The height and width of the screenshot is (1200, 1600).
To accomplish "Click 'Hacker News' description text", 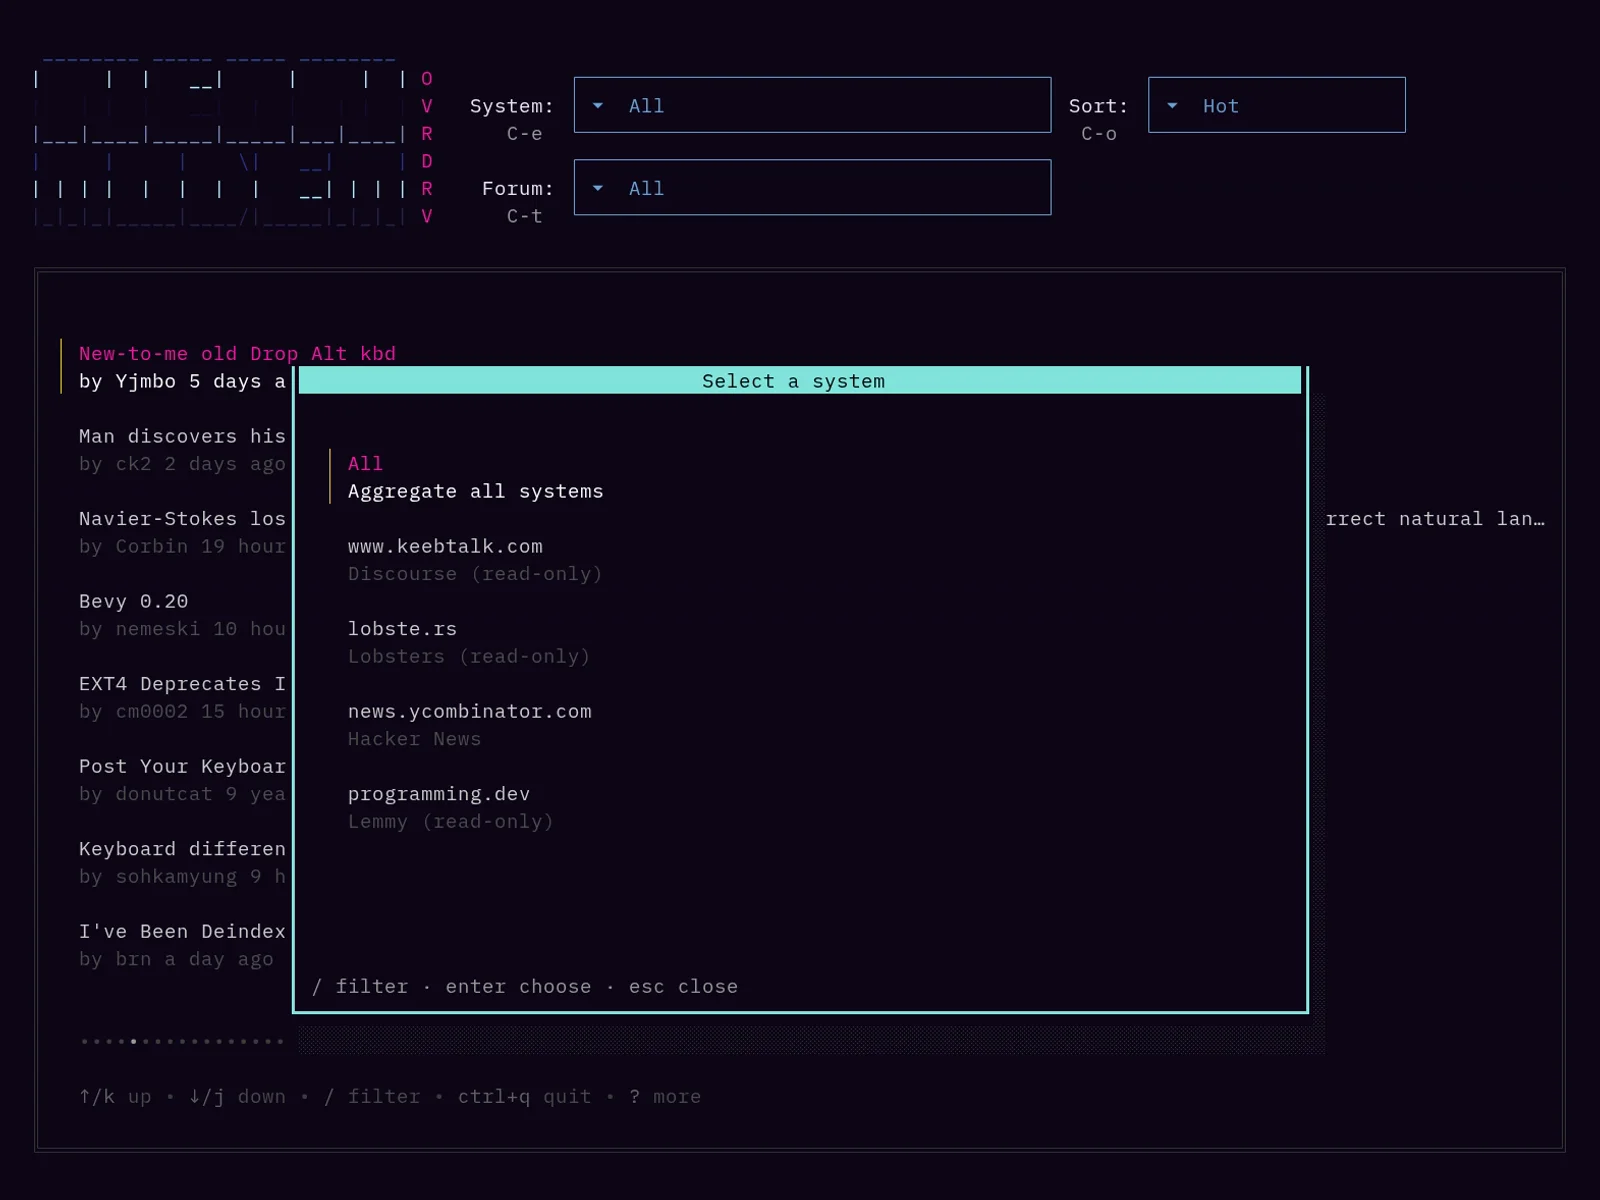I will pos(414,739).
